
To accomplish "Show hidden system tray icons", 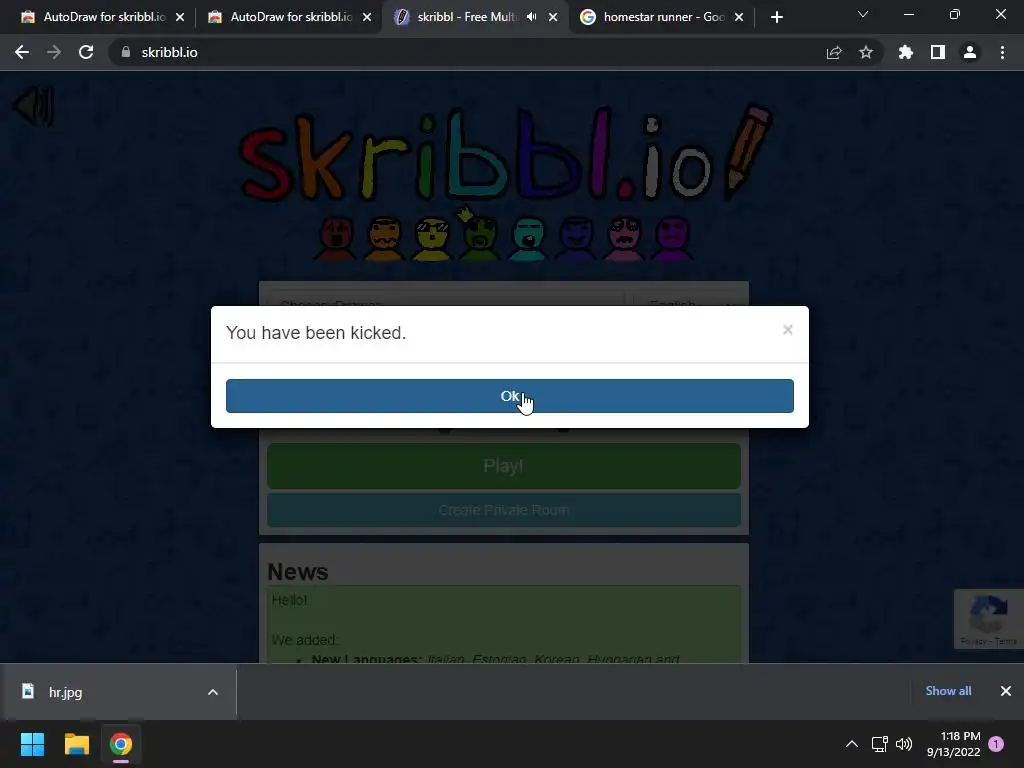I will [852, 744].
